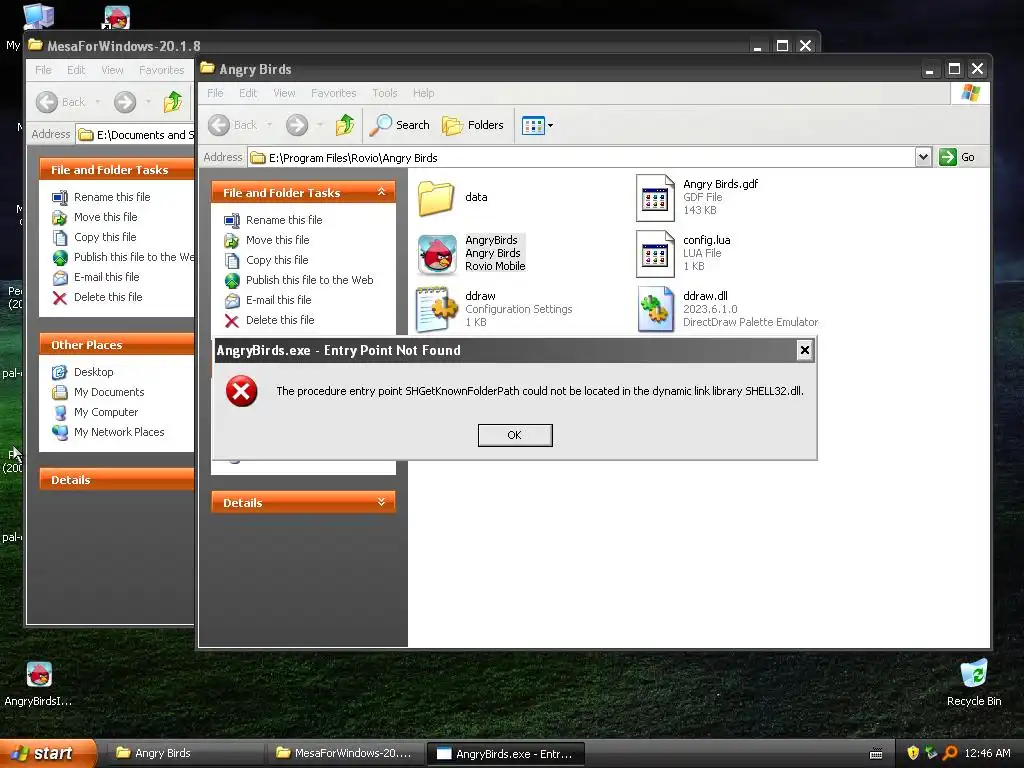
Task: Open Favorites menu in Angry Birds window
Action: pos(334,93)
